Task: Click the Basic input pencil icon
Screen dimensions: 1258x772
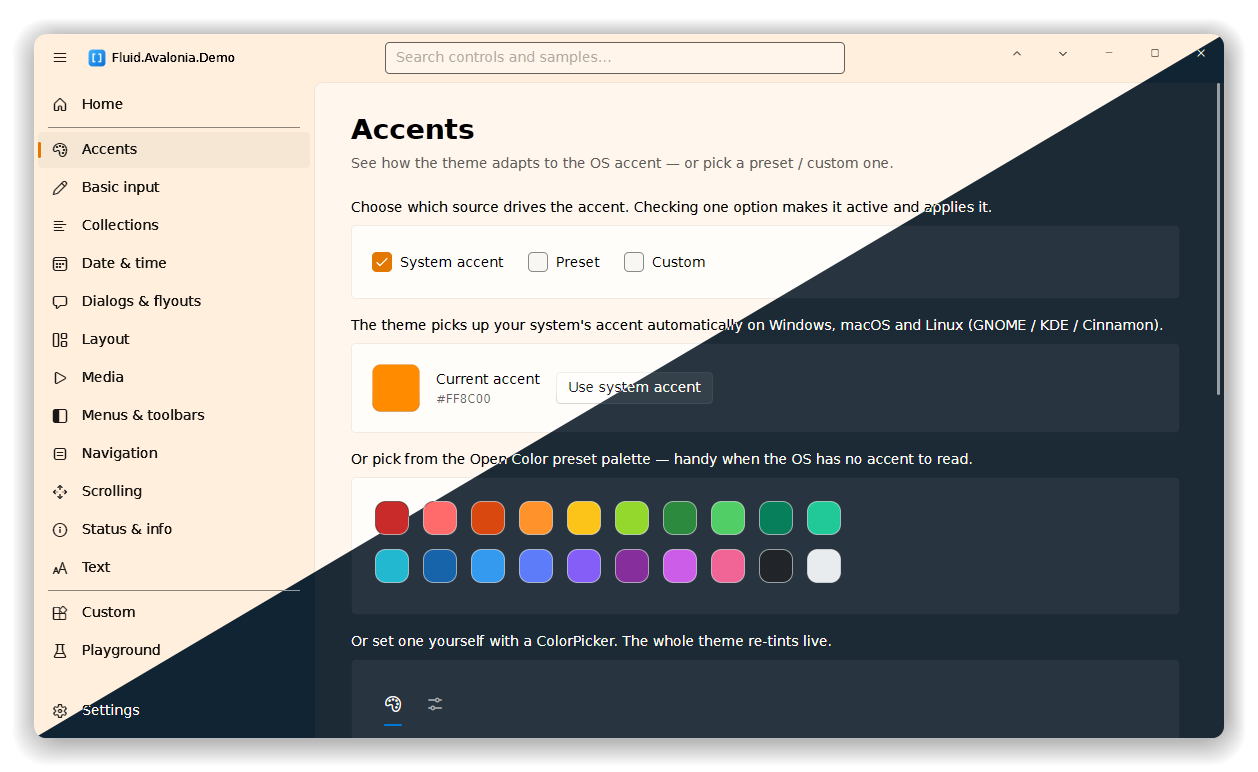Action: [x=60, y=187]
